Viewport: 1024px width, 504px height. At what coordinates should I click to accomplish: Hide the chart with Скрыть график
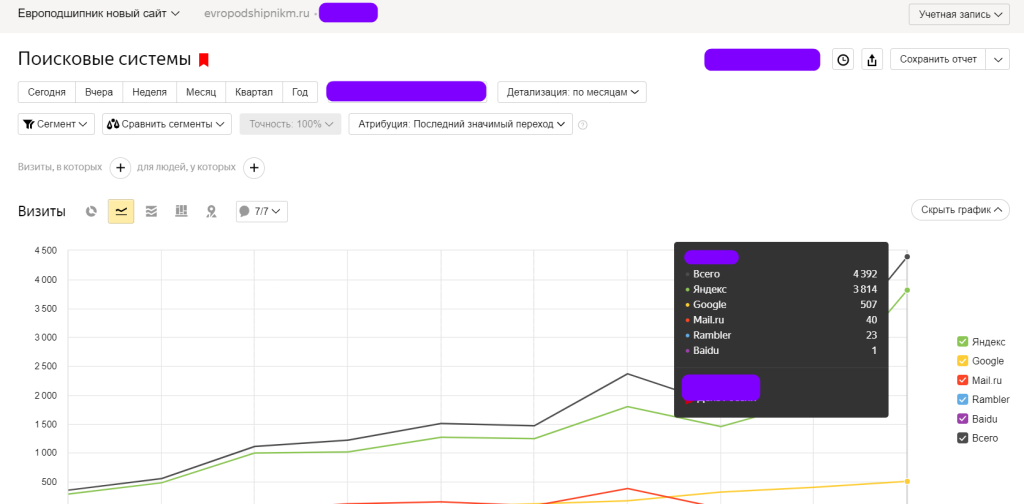tap(960, 210)
